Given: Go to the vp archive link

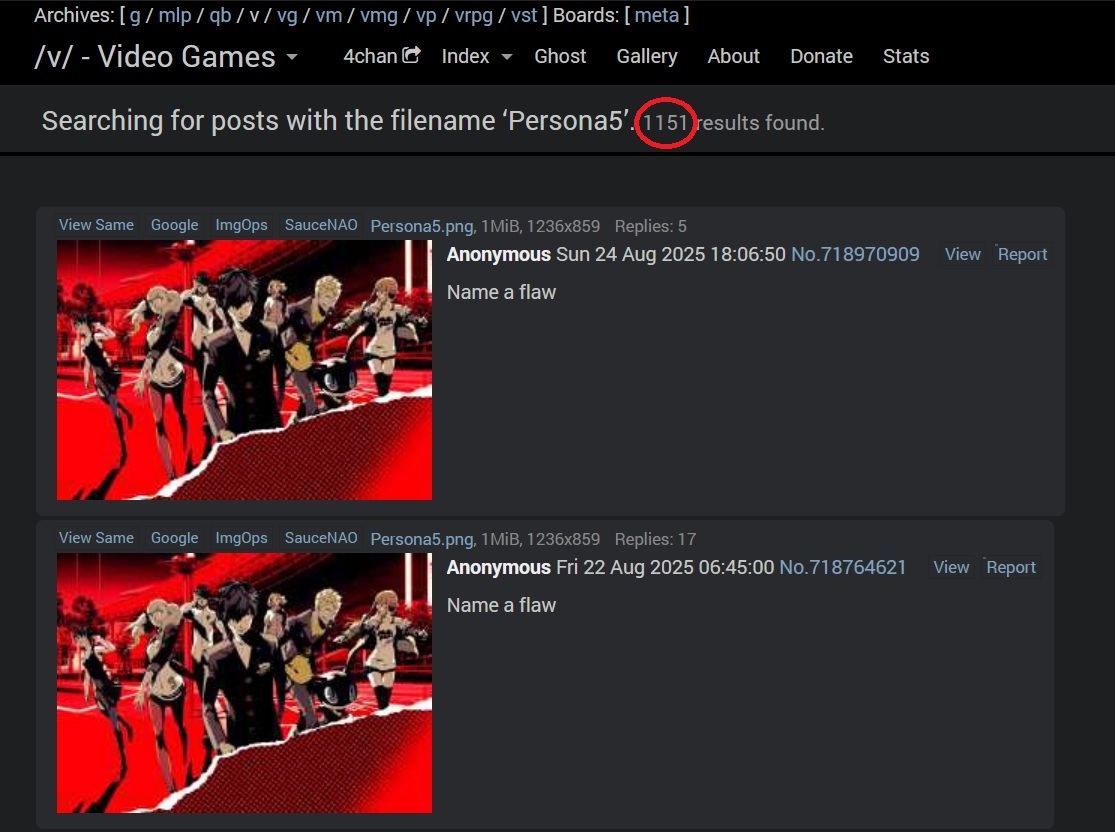Looking at the screenshot, I should click(426, 16).
